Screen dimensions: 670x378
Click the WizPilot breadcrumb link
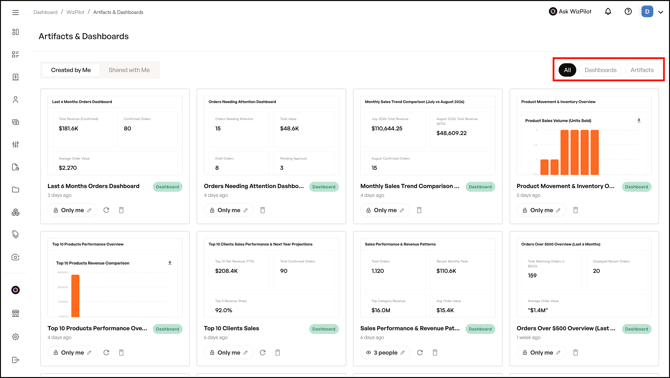click(75, 12)
